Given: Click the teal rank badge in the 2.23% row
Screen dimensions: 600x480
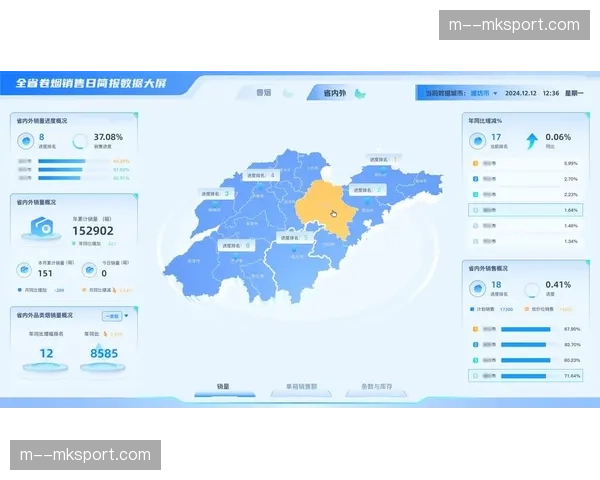Looking at the screenshot, I should (475, 194).
